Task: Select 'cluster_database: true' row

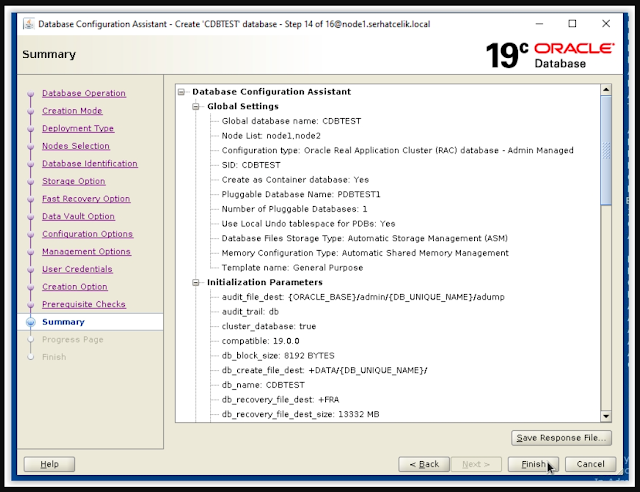Action: [269, 326]
